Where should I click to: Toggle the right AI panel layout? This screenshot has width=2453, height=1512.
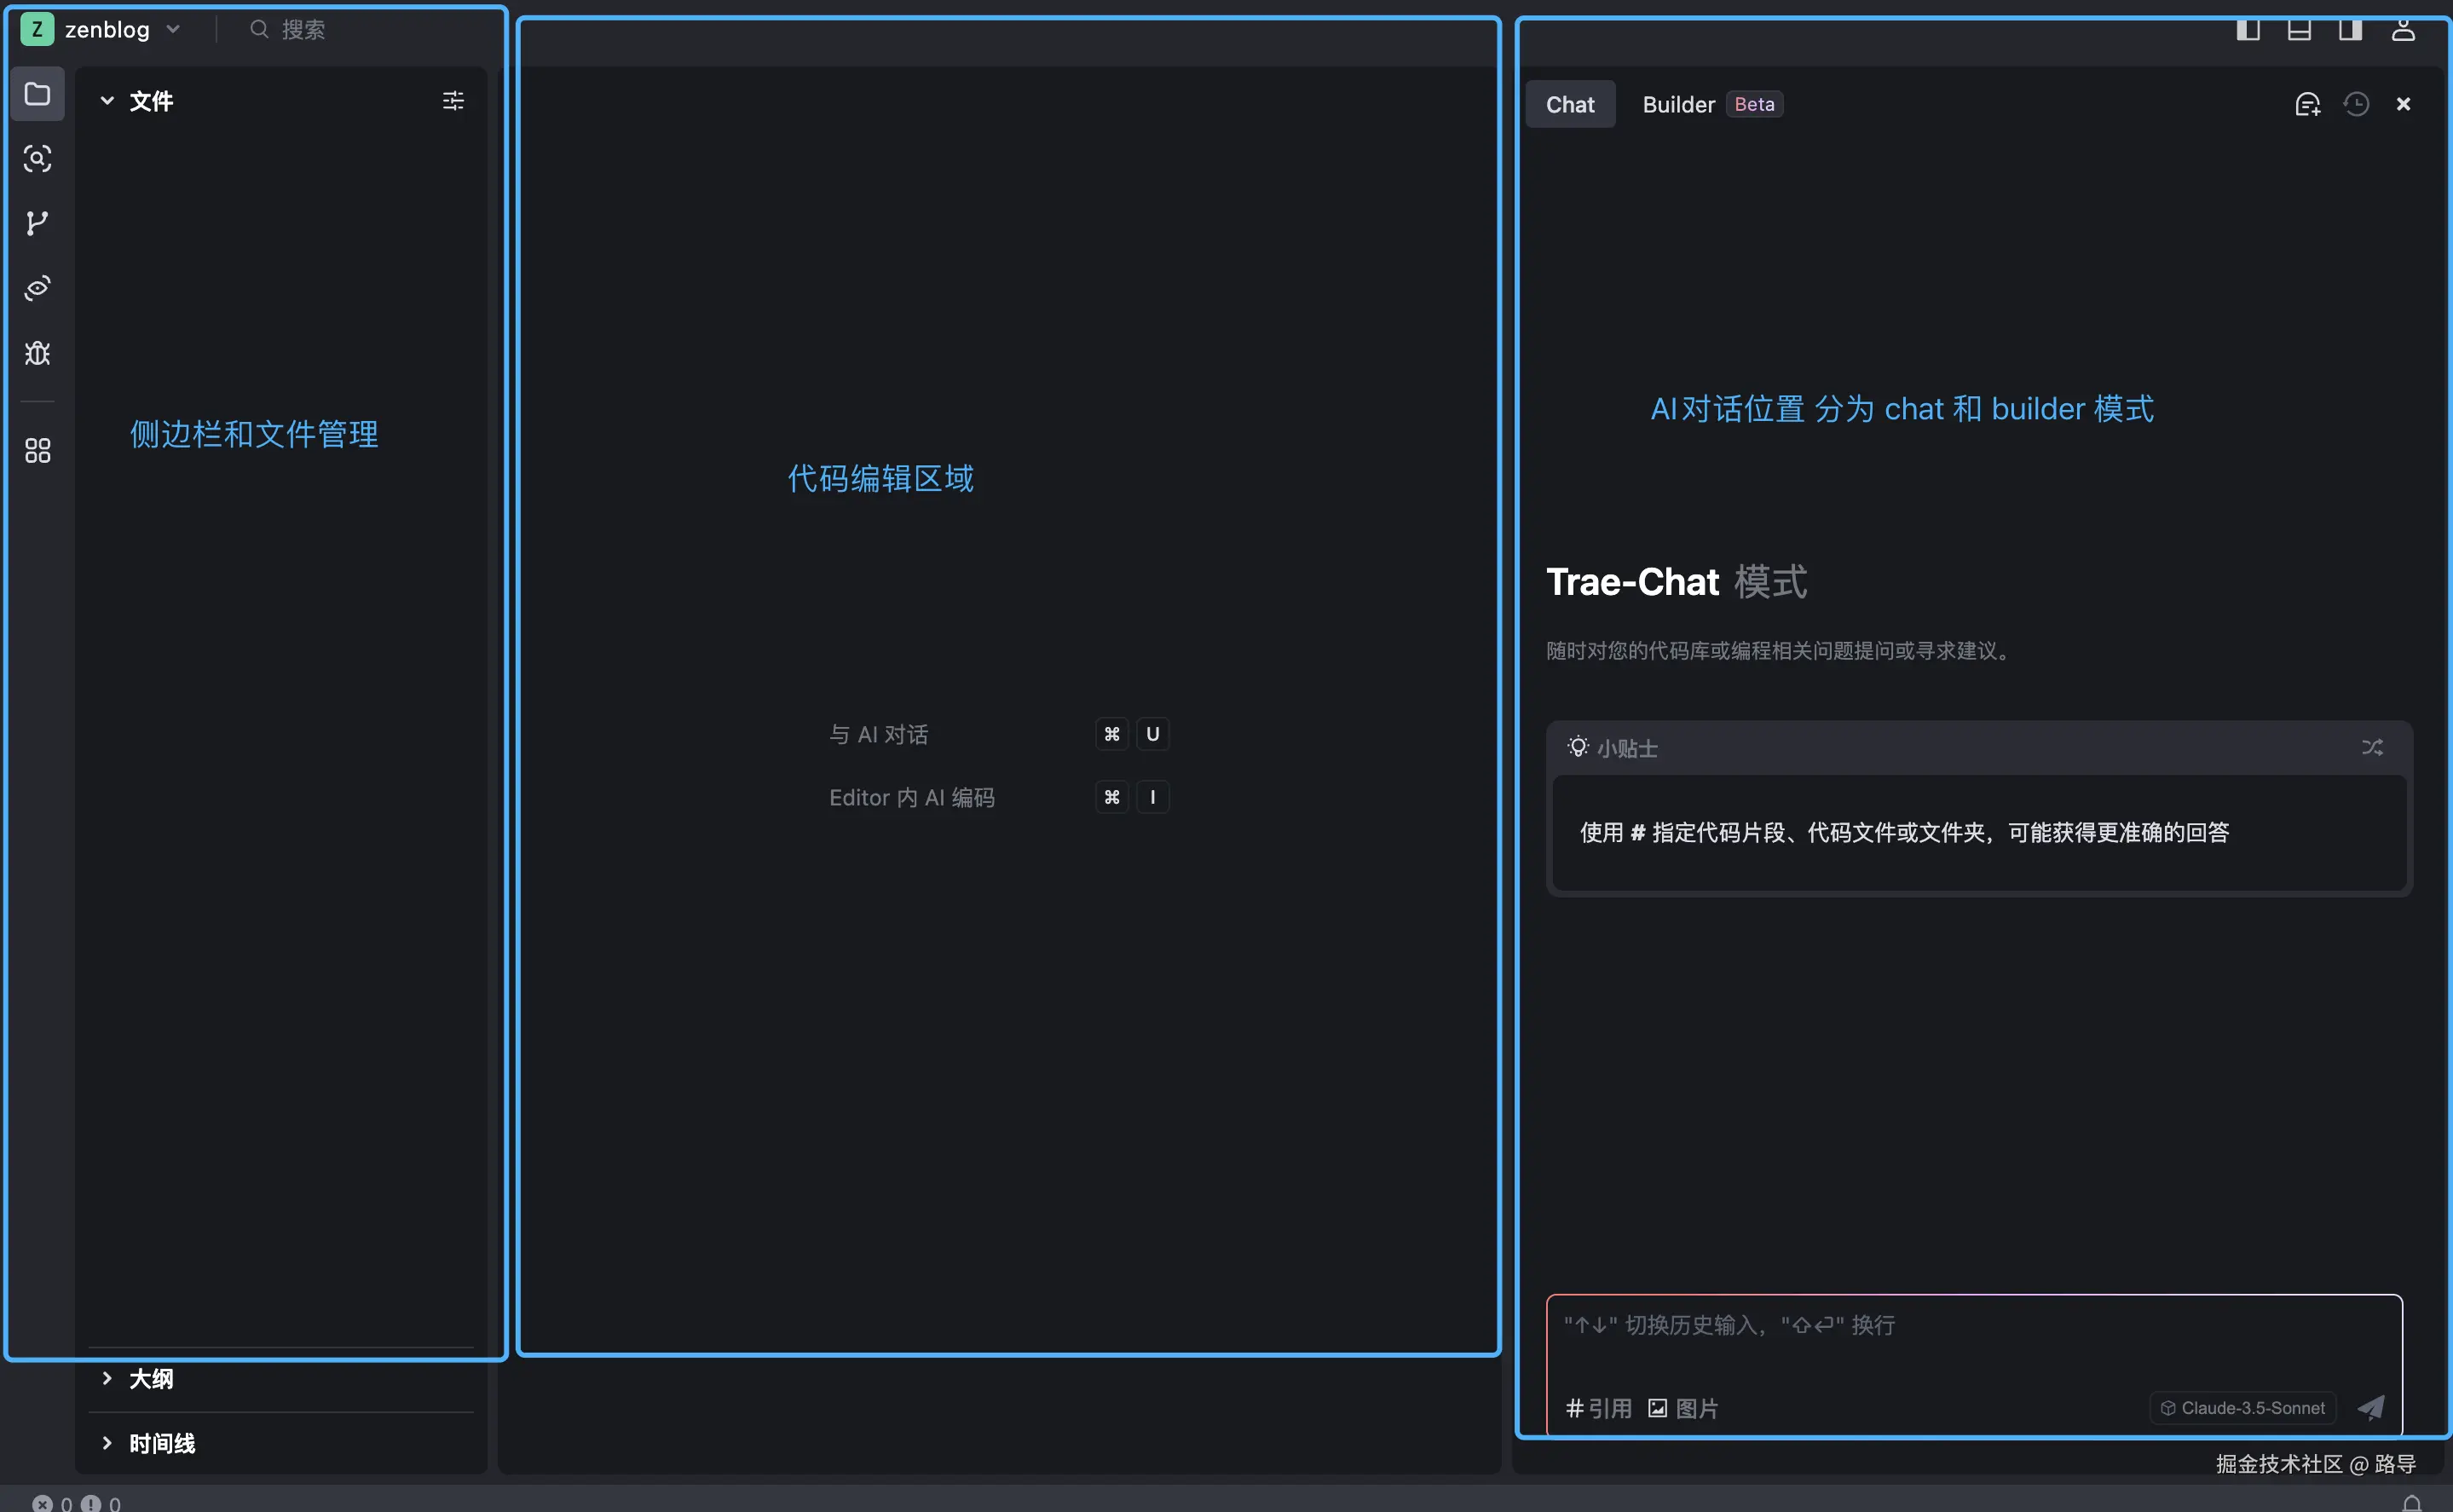(x=2350, y=29)
